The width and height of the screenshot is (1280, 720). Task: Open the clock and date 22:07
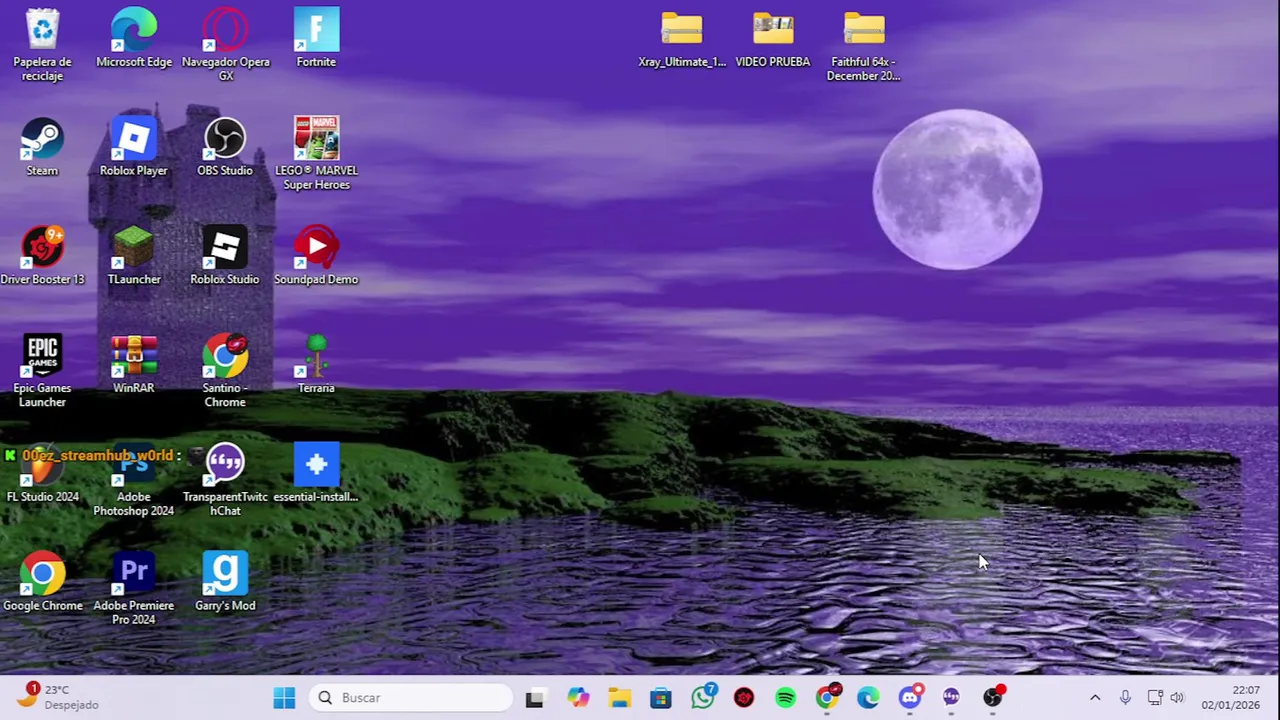click(1231, 698)
